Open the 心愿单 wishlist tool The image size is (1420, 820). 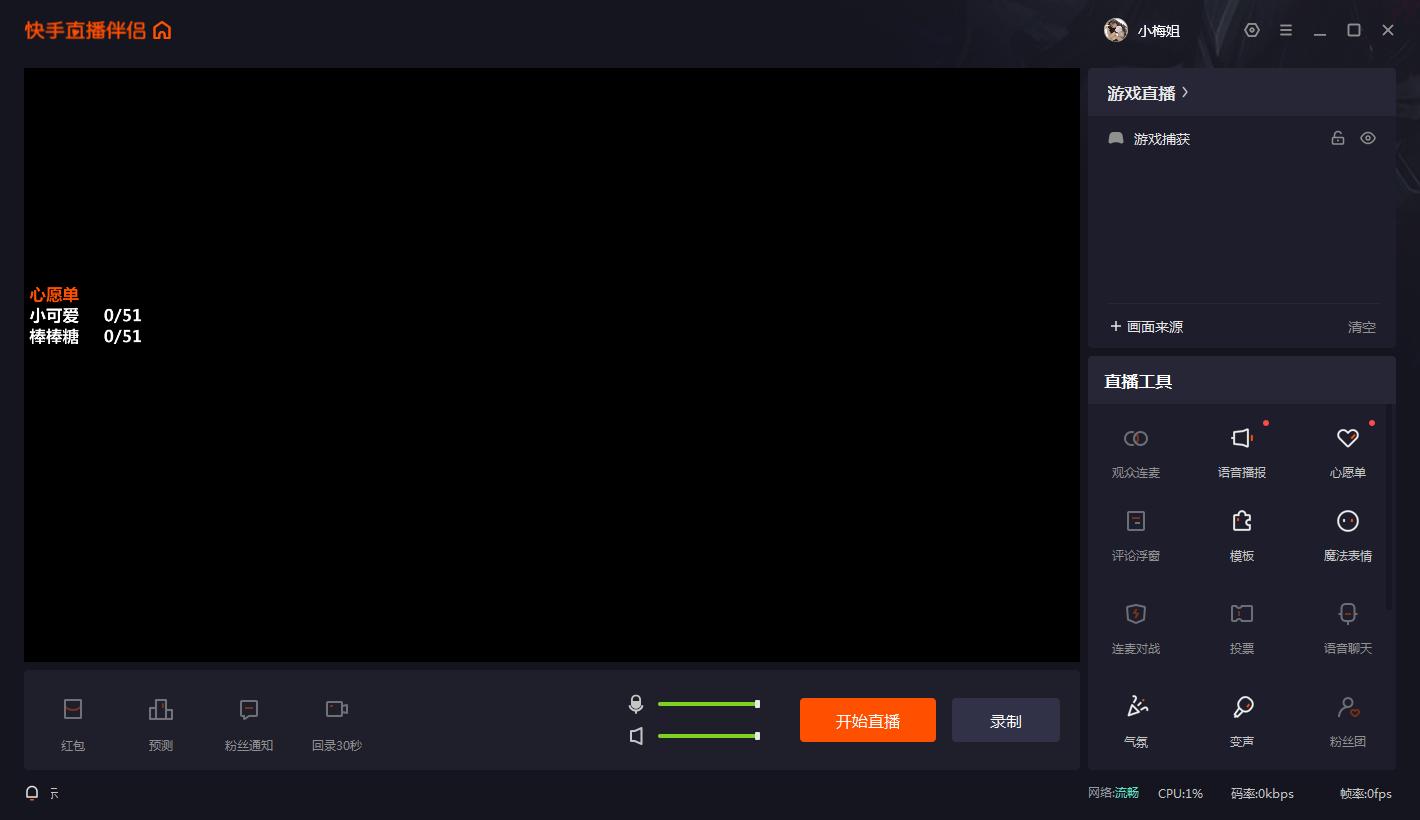point(1348,452)
